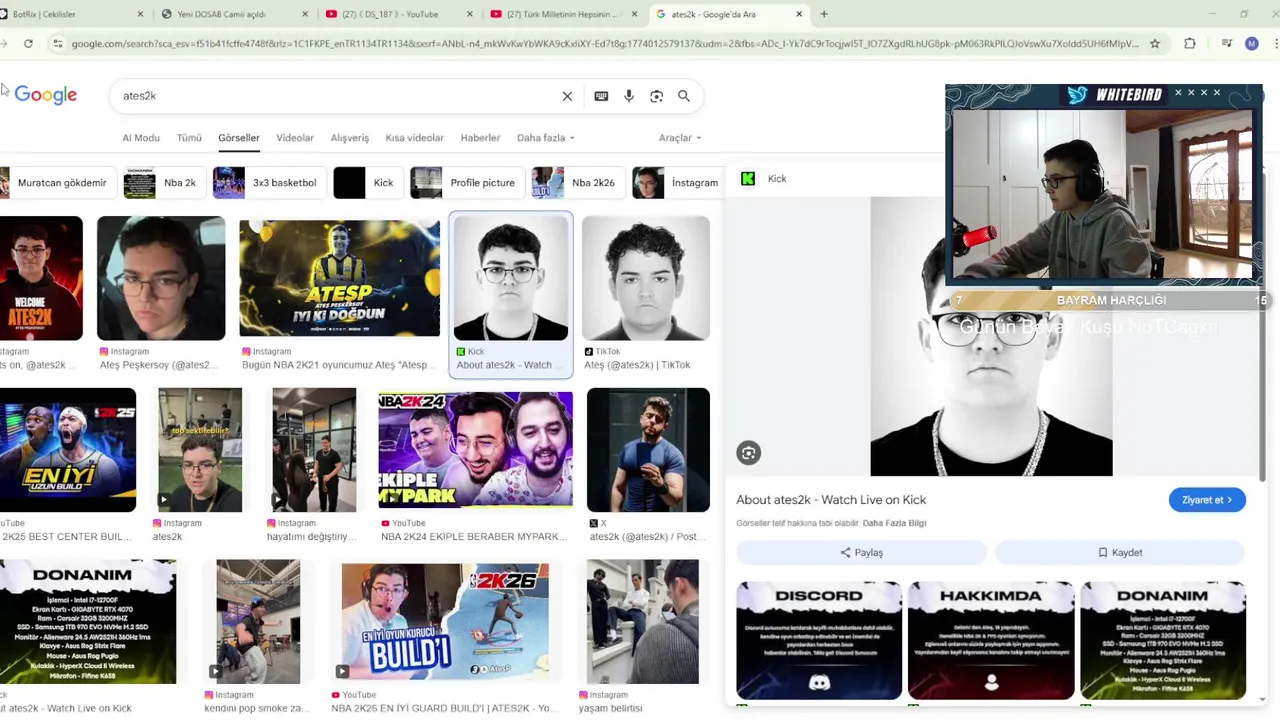Viewport: 1280px width, 720px height.
Task: Open hayatımı değiştiriy Instagram thumbnail
Action: pyautogui.click(x=314, y=450)
